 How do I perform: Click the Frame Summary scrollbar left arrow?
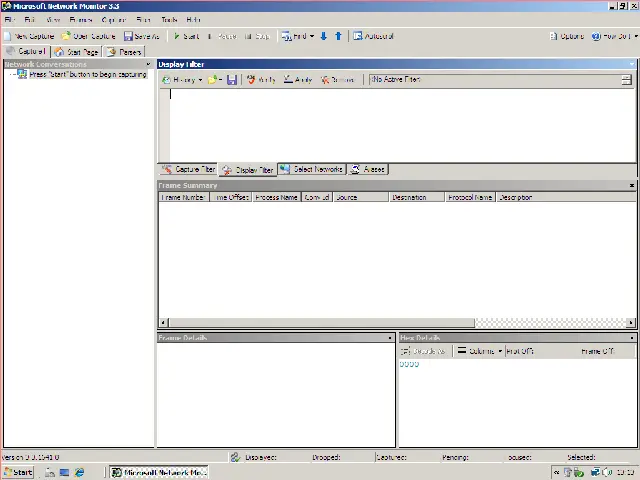[x=163, y=323]
